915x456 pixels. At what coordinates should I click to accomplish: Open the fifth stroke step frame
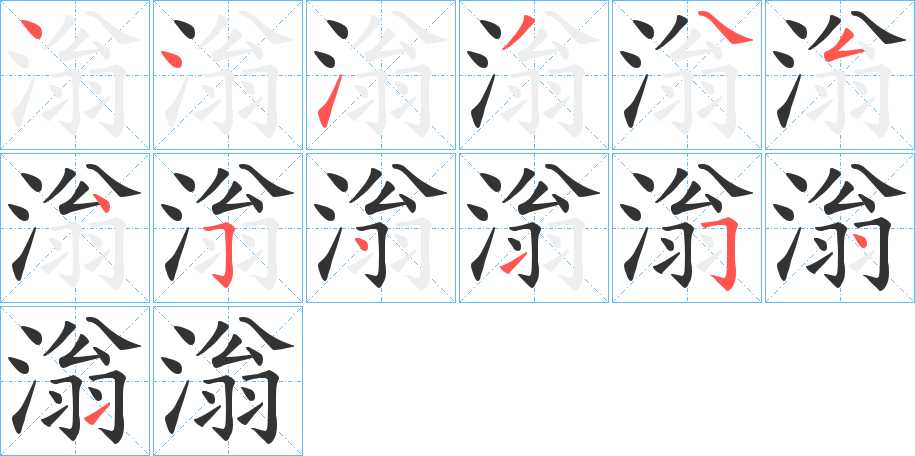coord(687,75)
